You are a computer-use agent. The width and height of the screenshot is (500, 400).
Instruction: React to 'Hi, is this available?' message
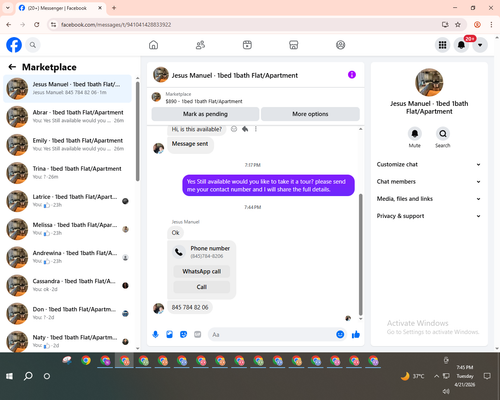click(234, 129)
